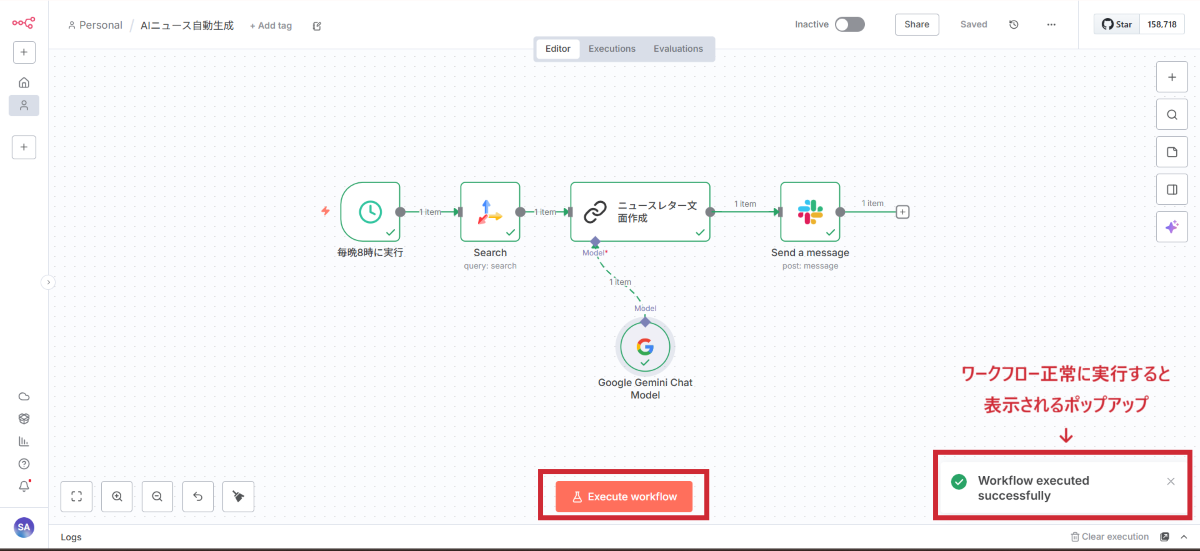Open the AI assistant sparkle icon

coord(1171,227)
